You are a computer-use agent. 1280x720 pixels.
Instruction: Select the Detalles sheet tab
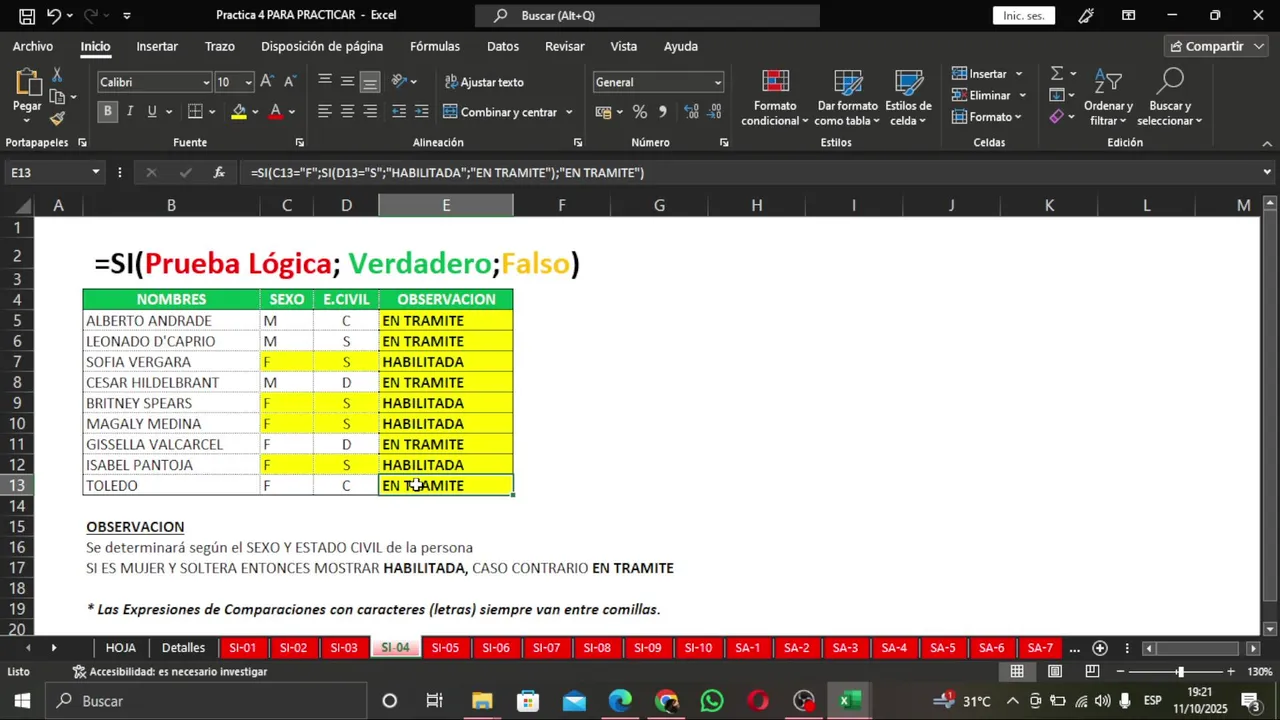pyautogui.click(x=183, y=648)
